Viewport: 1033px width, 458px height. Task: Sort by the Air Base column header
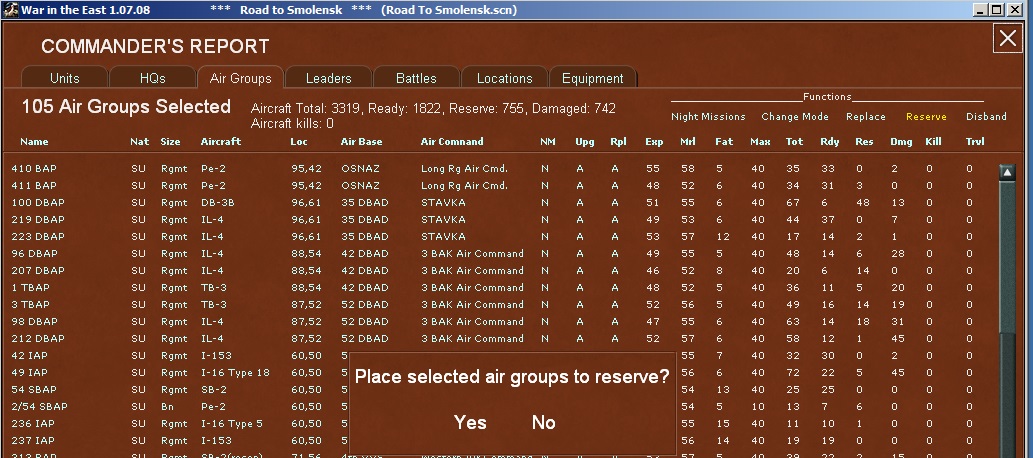point(361,142)
